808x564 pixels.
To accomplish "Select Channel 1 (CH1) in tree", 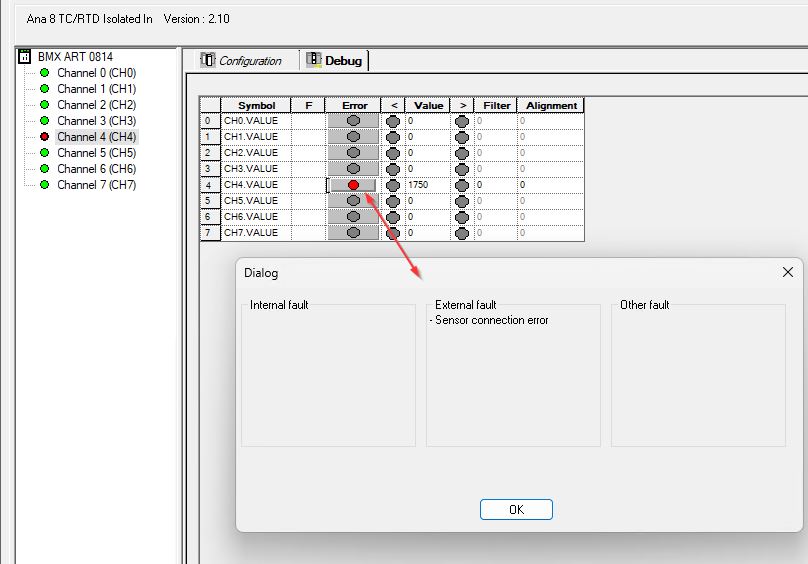I will pyautogui.click(x=96, y=89).
